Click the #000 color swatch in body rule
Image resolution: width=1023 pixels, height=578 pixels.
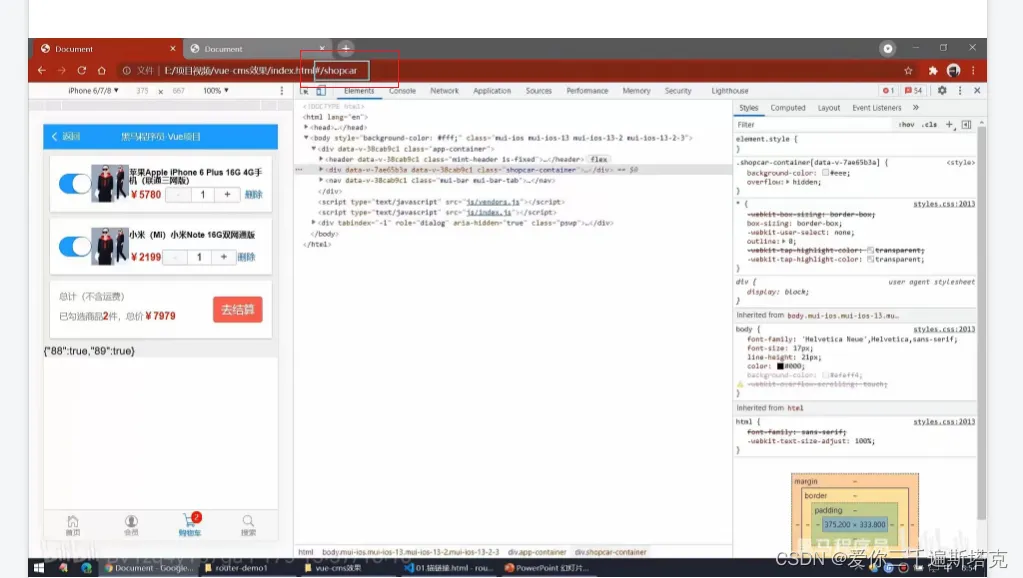click(x=780, y=366)
